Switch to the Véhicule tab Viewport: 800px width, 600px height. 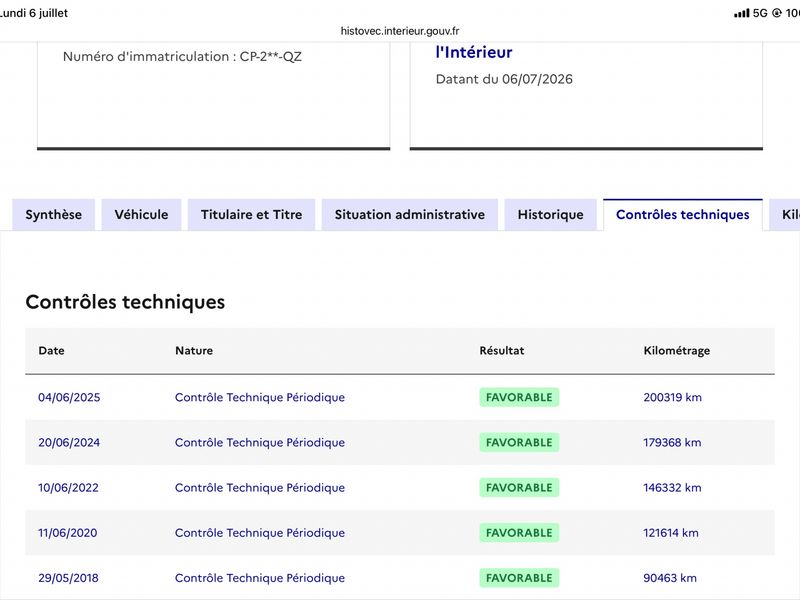click(x=141, y=215)
